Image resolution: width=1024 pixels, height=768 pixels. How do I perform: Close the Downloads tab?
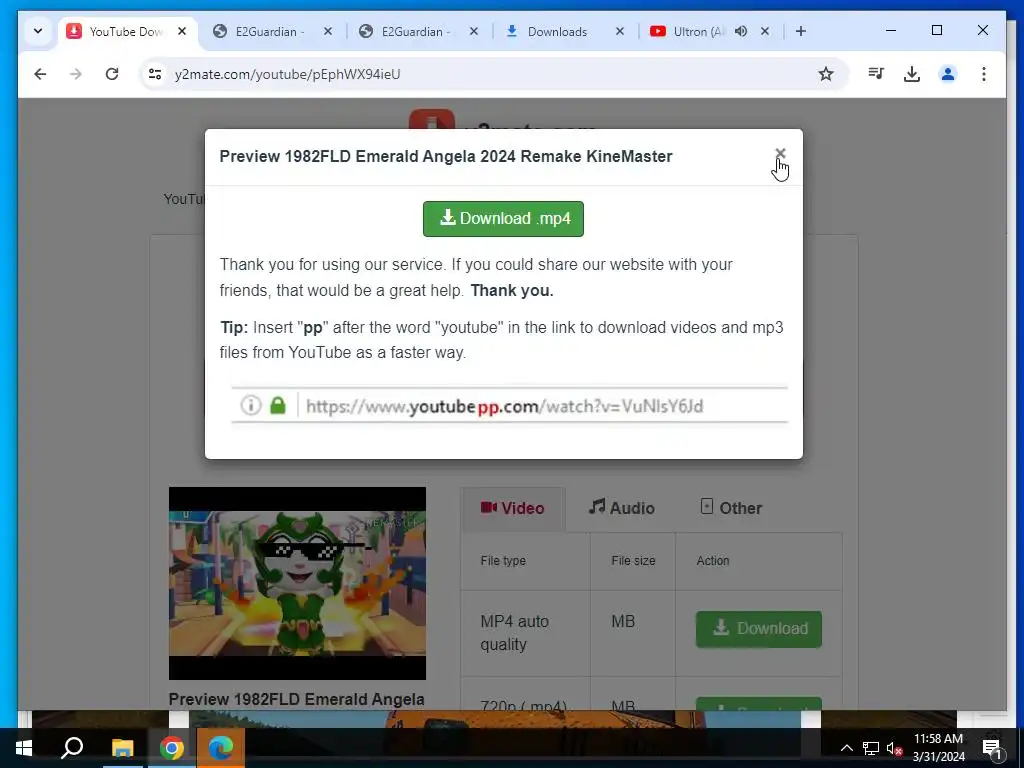click(x=620, y=31)
